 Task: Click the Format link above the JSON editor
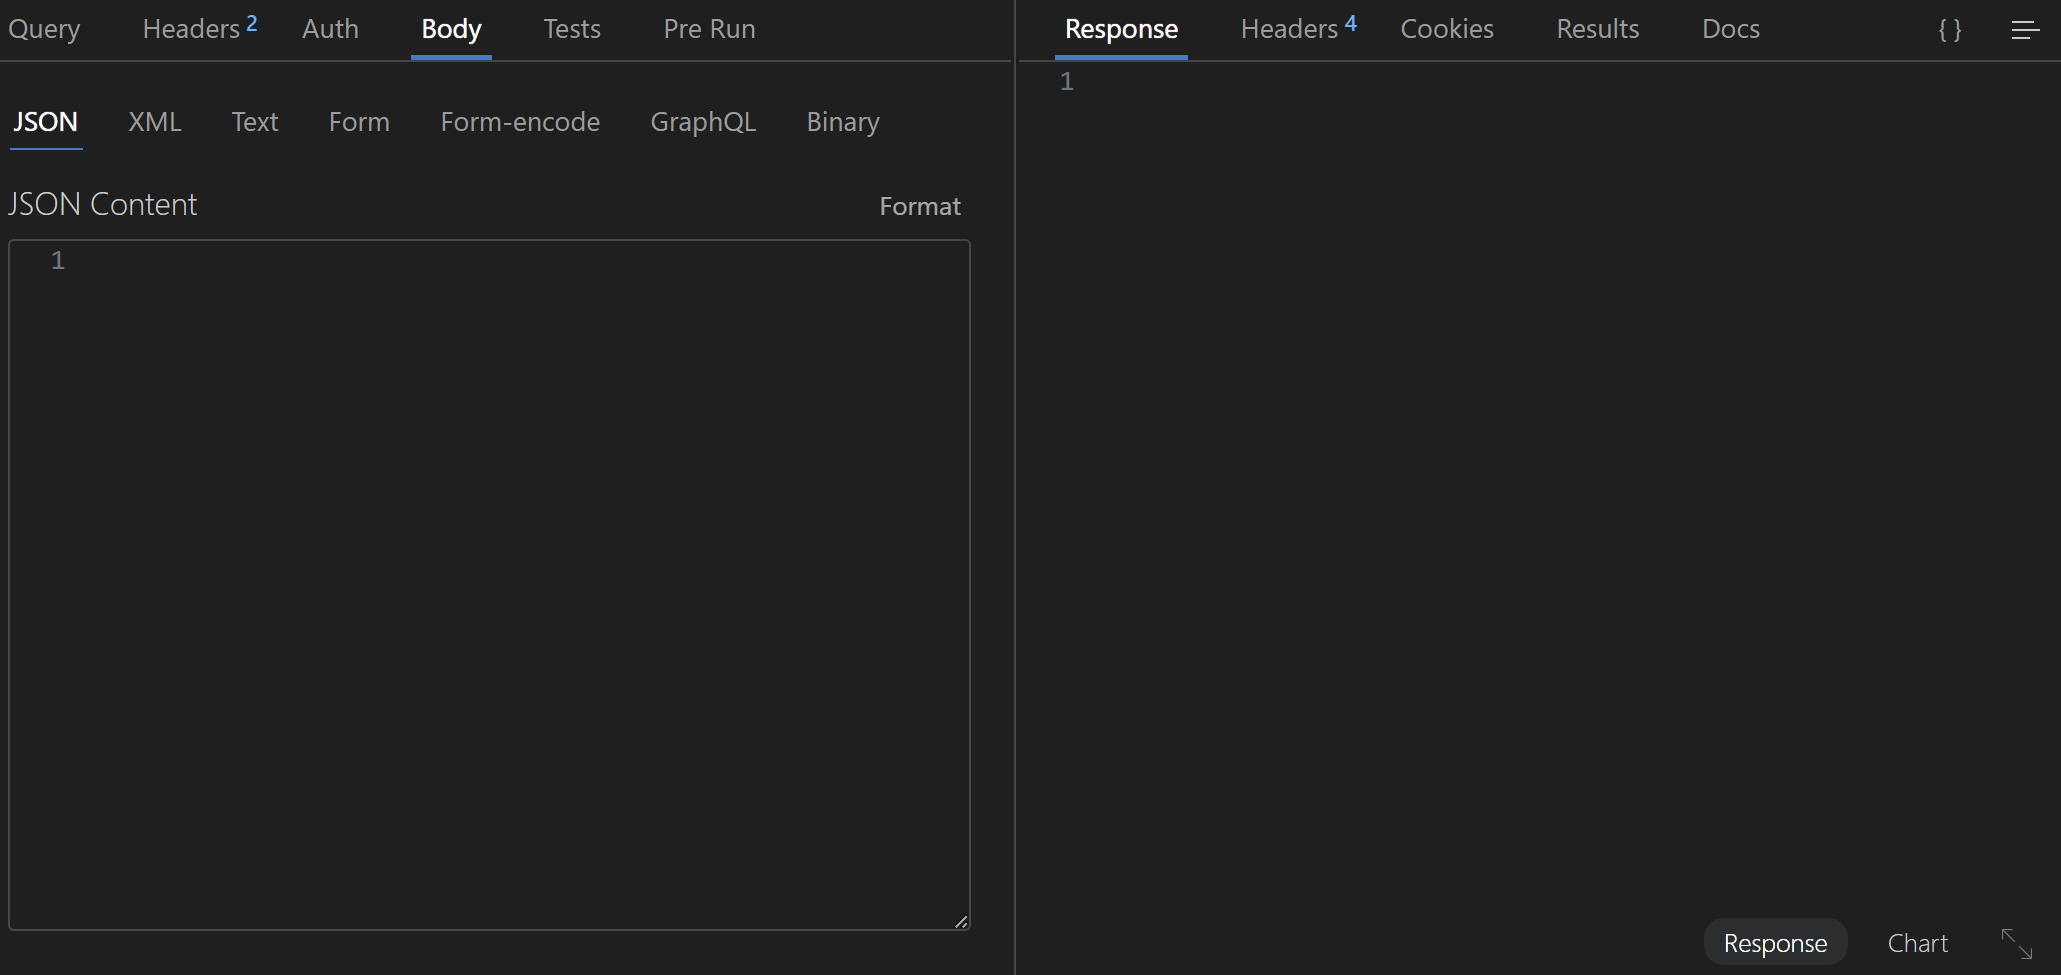point(919,205)
